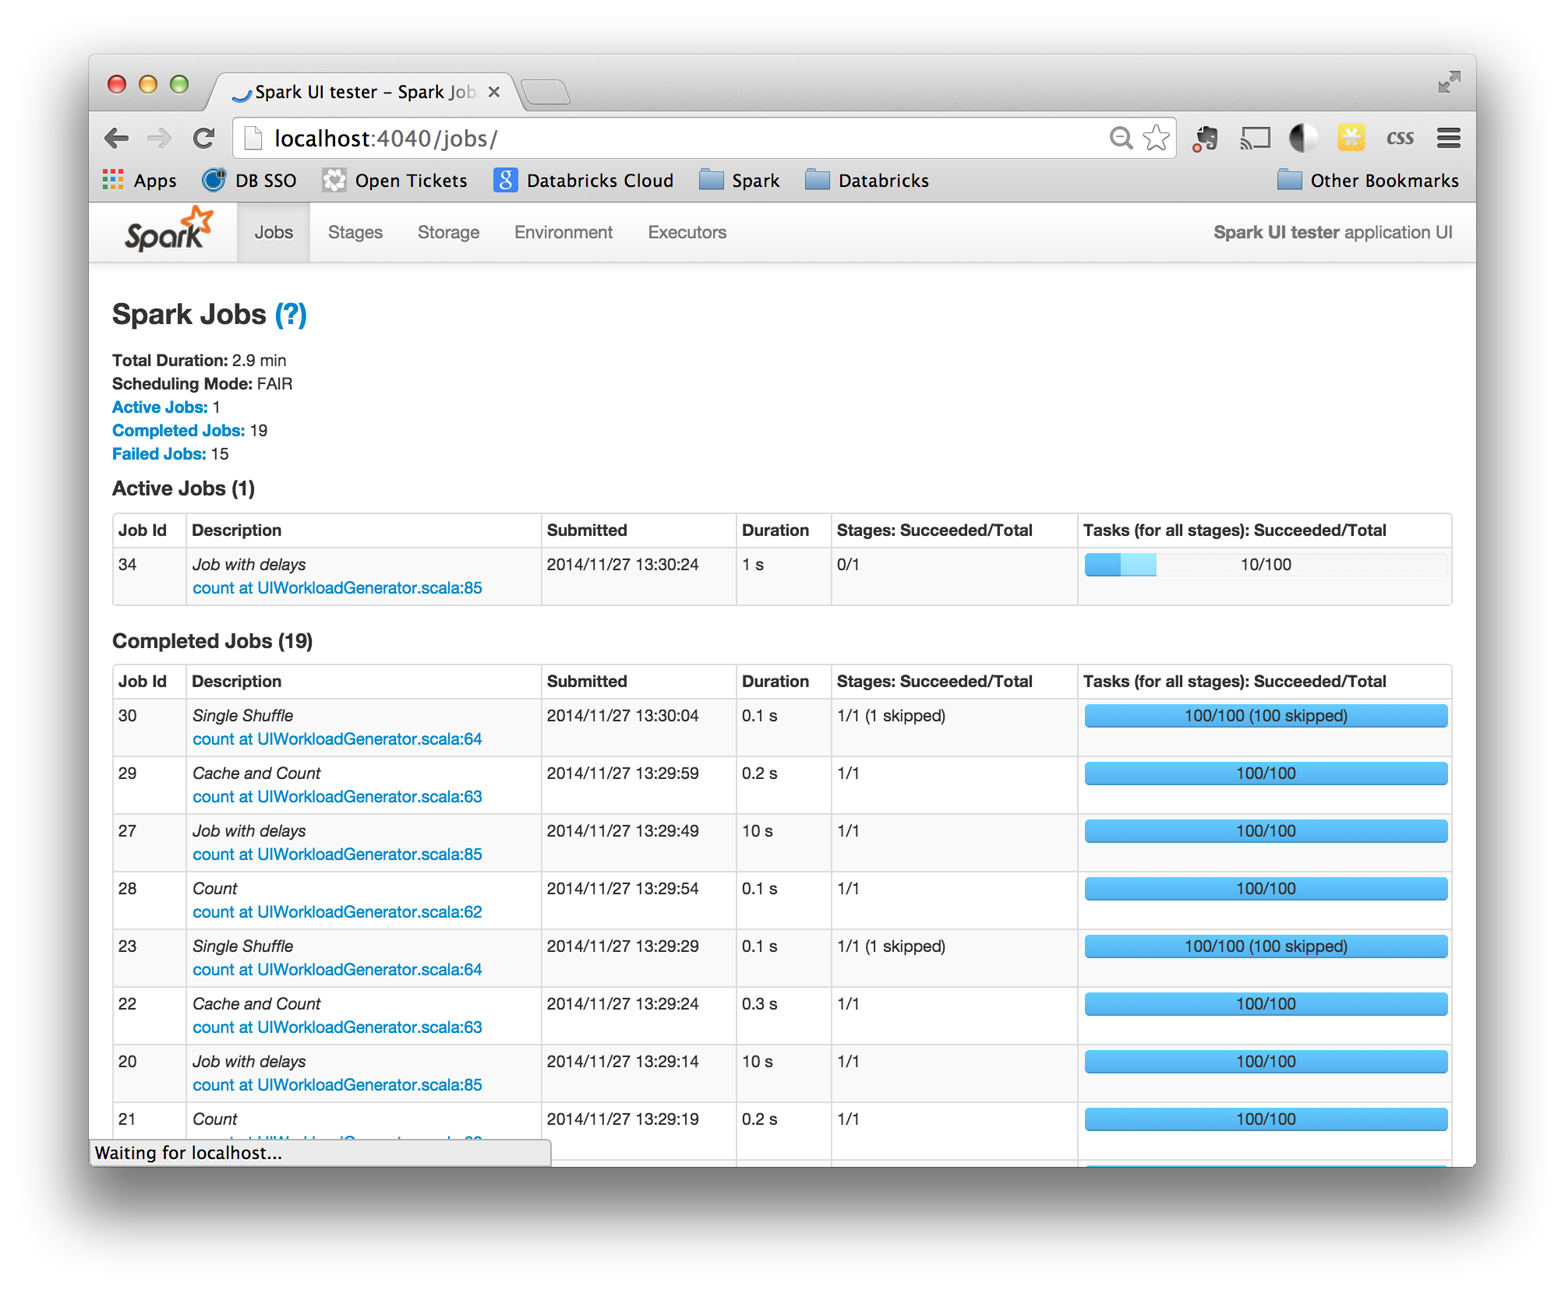The image size is (1565, 1290).
Task: Click the half-circle contrast extension icon
Action: point(1303,138)
